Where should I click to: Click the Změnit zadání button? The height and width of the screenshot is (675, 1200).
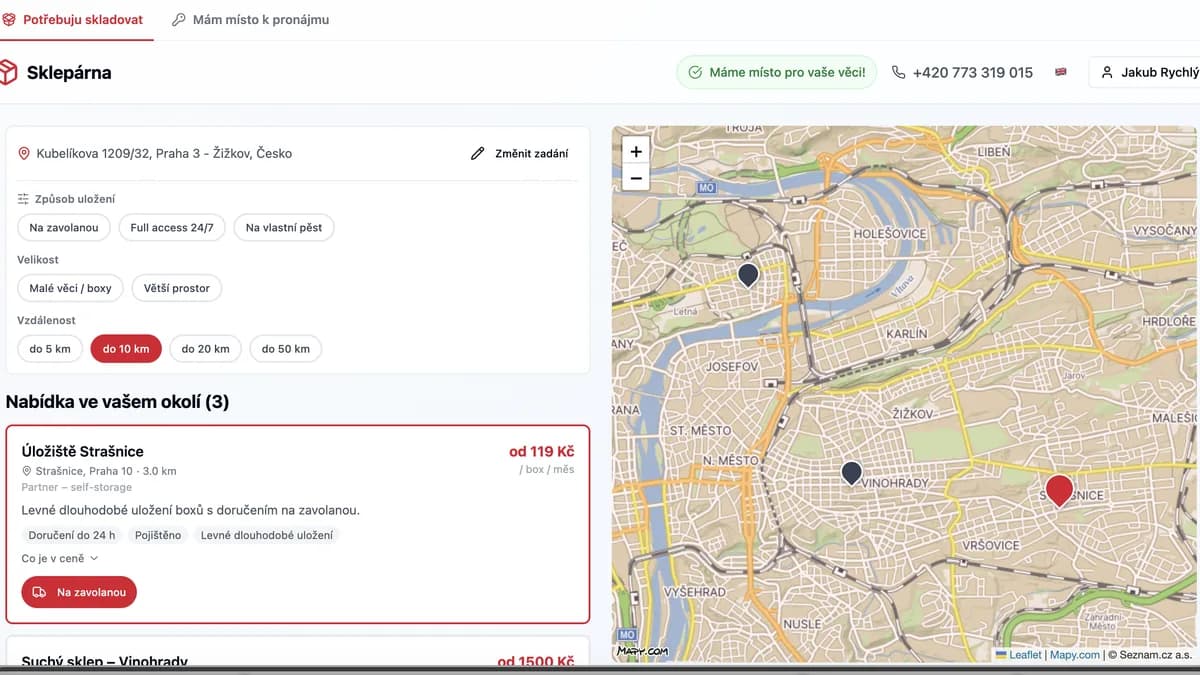(520, 154)
